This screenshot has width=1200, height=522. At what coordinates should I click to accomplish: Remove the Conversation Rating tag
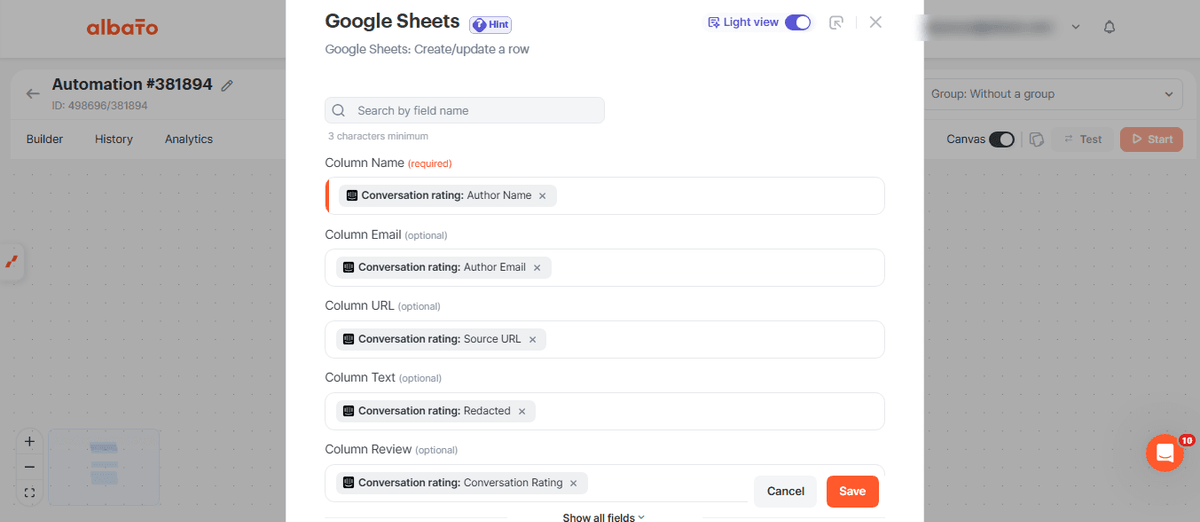click(x=573, y=483)
